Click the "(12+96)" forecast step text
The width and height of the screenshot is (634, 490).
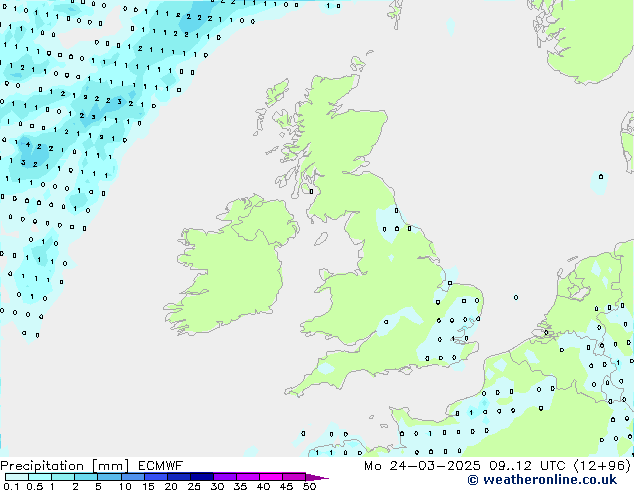click(x=602, y=466)
